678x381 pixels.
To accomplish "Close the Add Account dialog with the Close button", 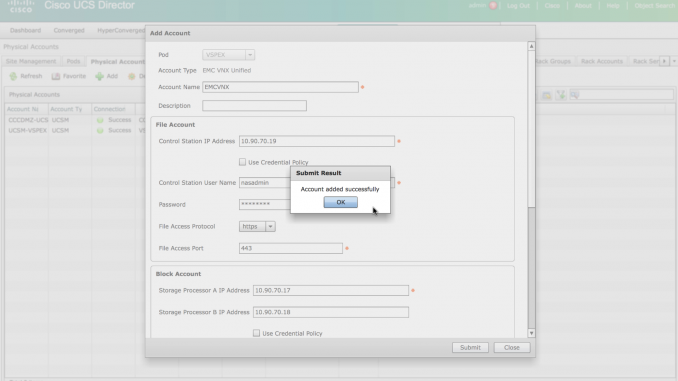I will (512, 347).
